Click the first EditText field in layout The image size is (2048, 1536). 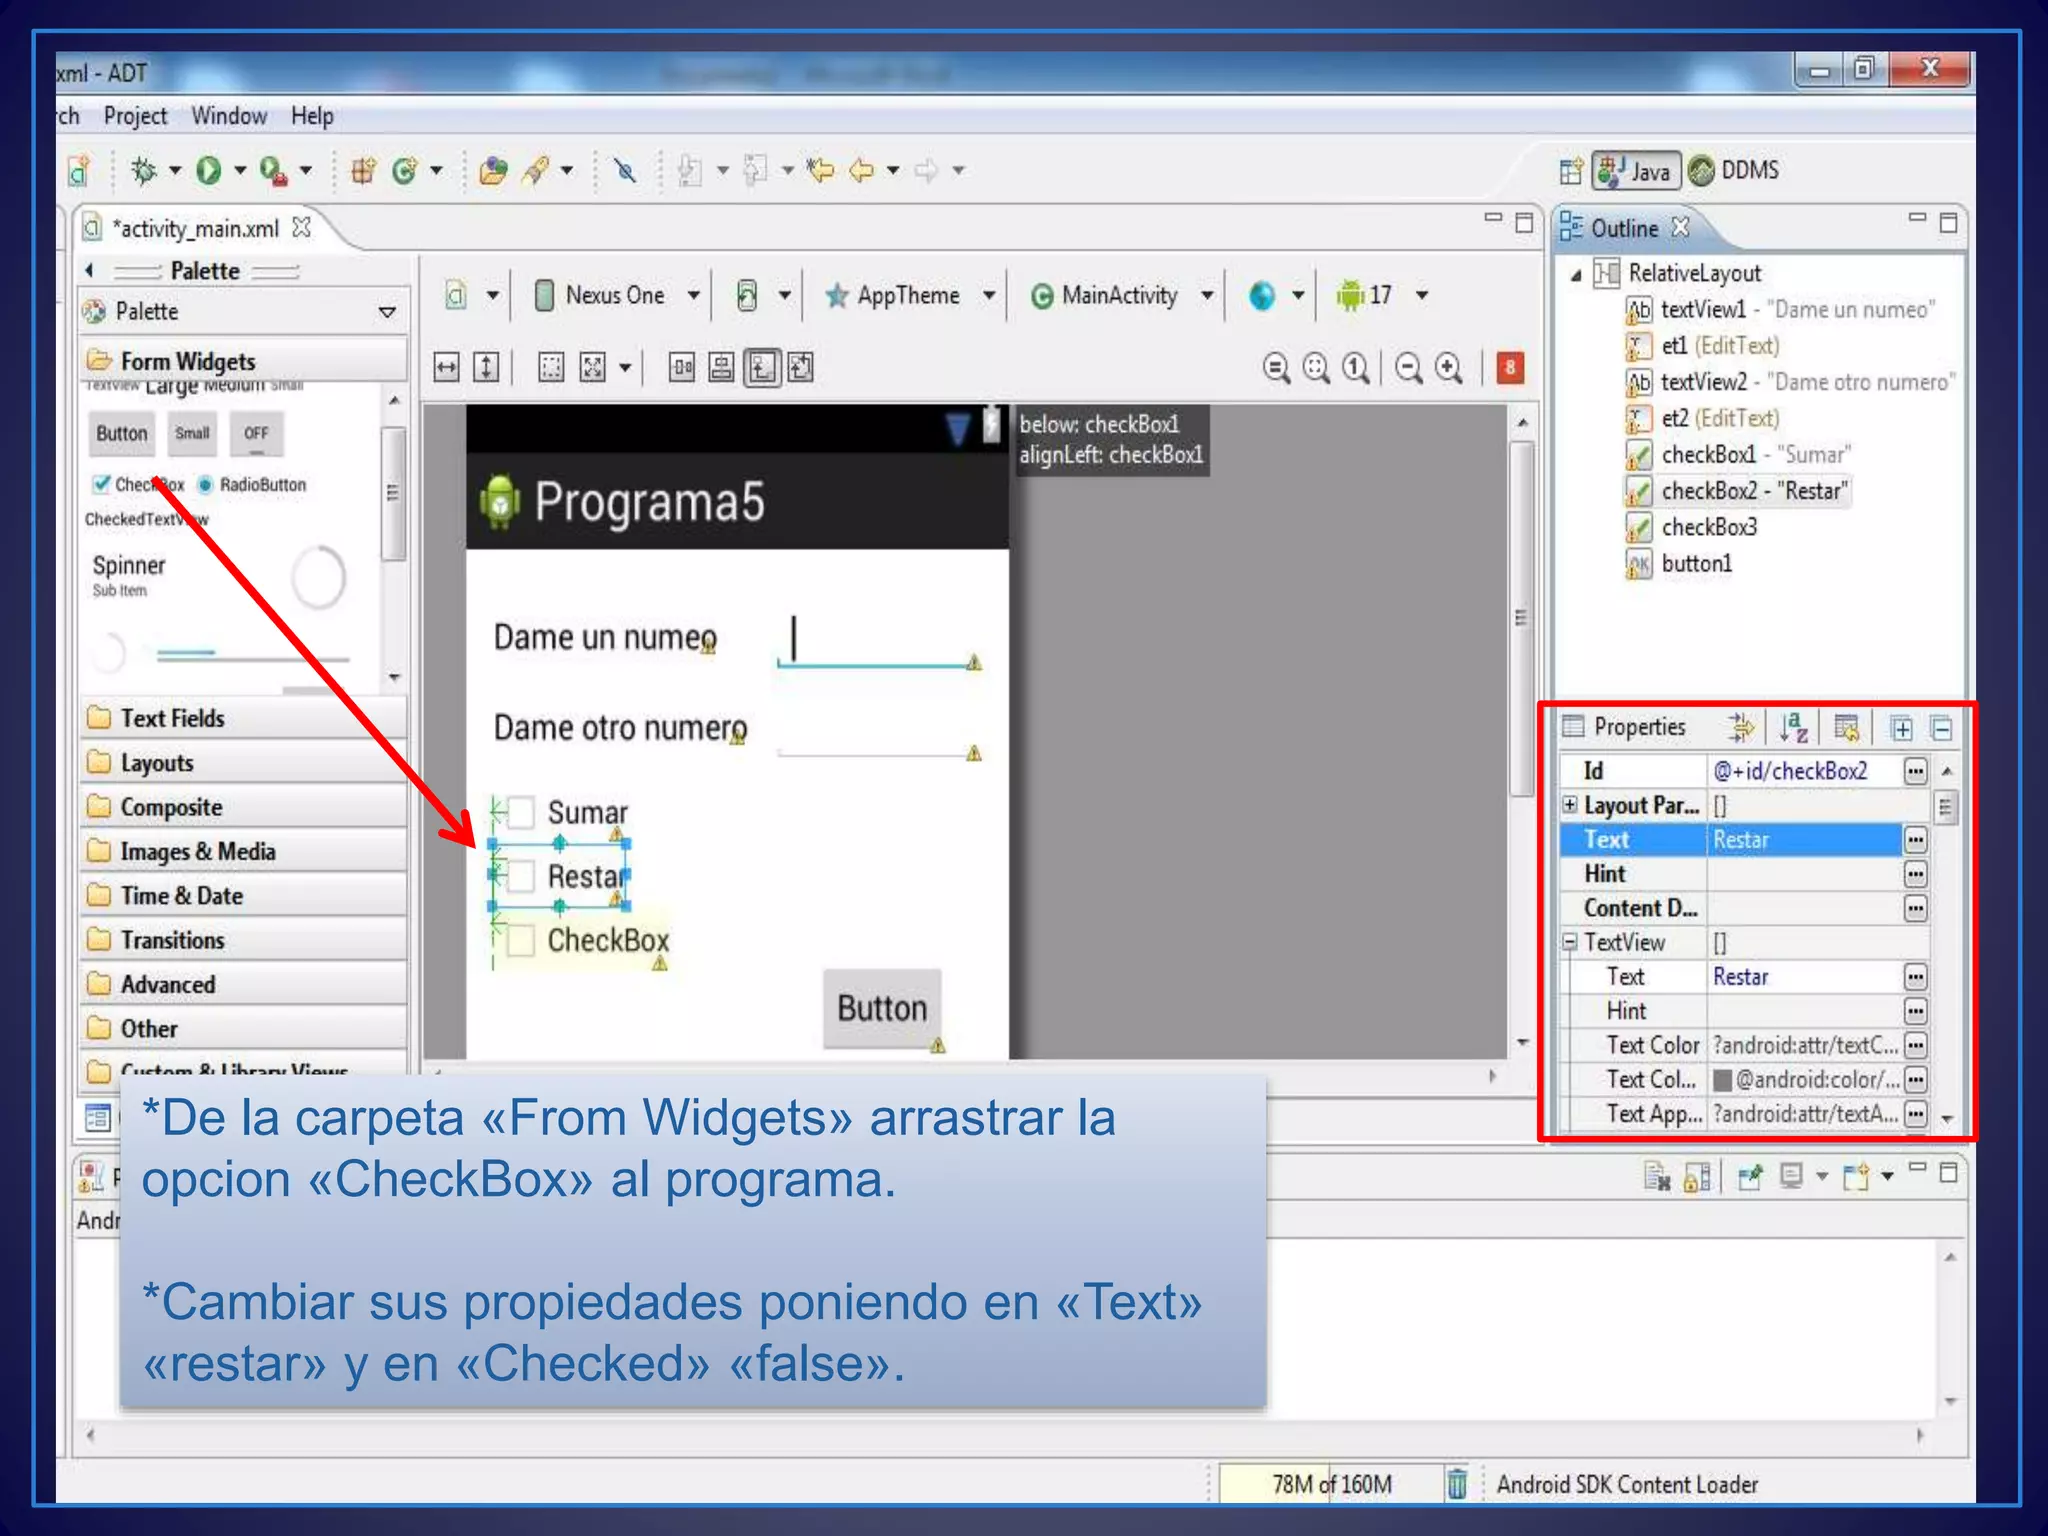[879, 640]
